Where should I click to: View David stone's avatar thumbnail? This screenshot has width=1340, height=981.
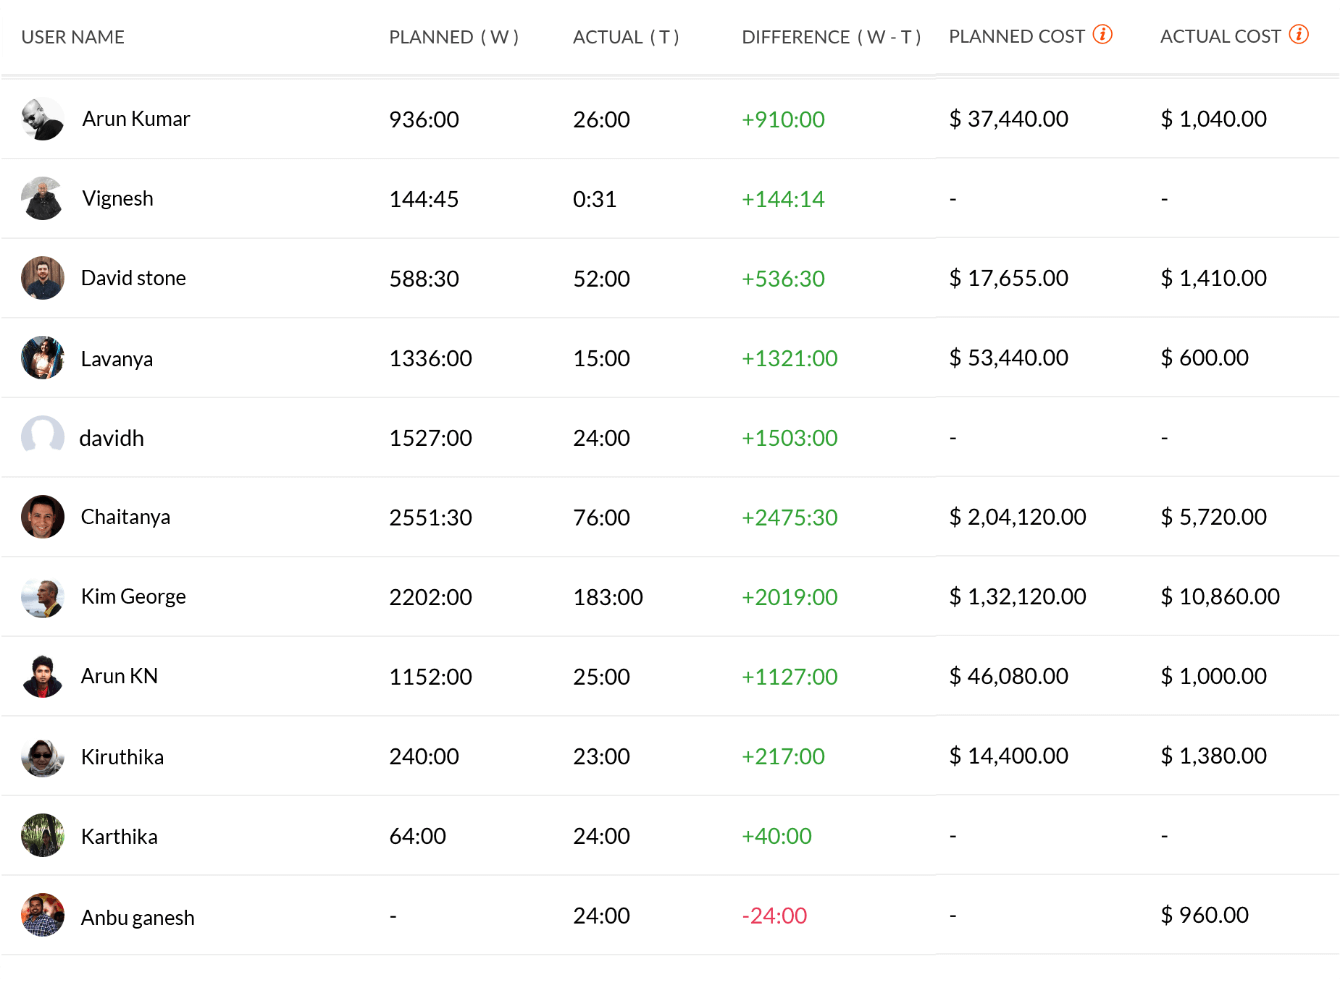click(42, 277)
